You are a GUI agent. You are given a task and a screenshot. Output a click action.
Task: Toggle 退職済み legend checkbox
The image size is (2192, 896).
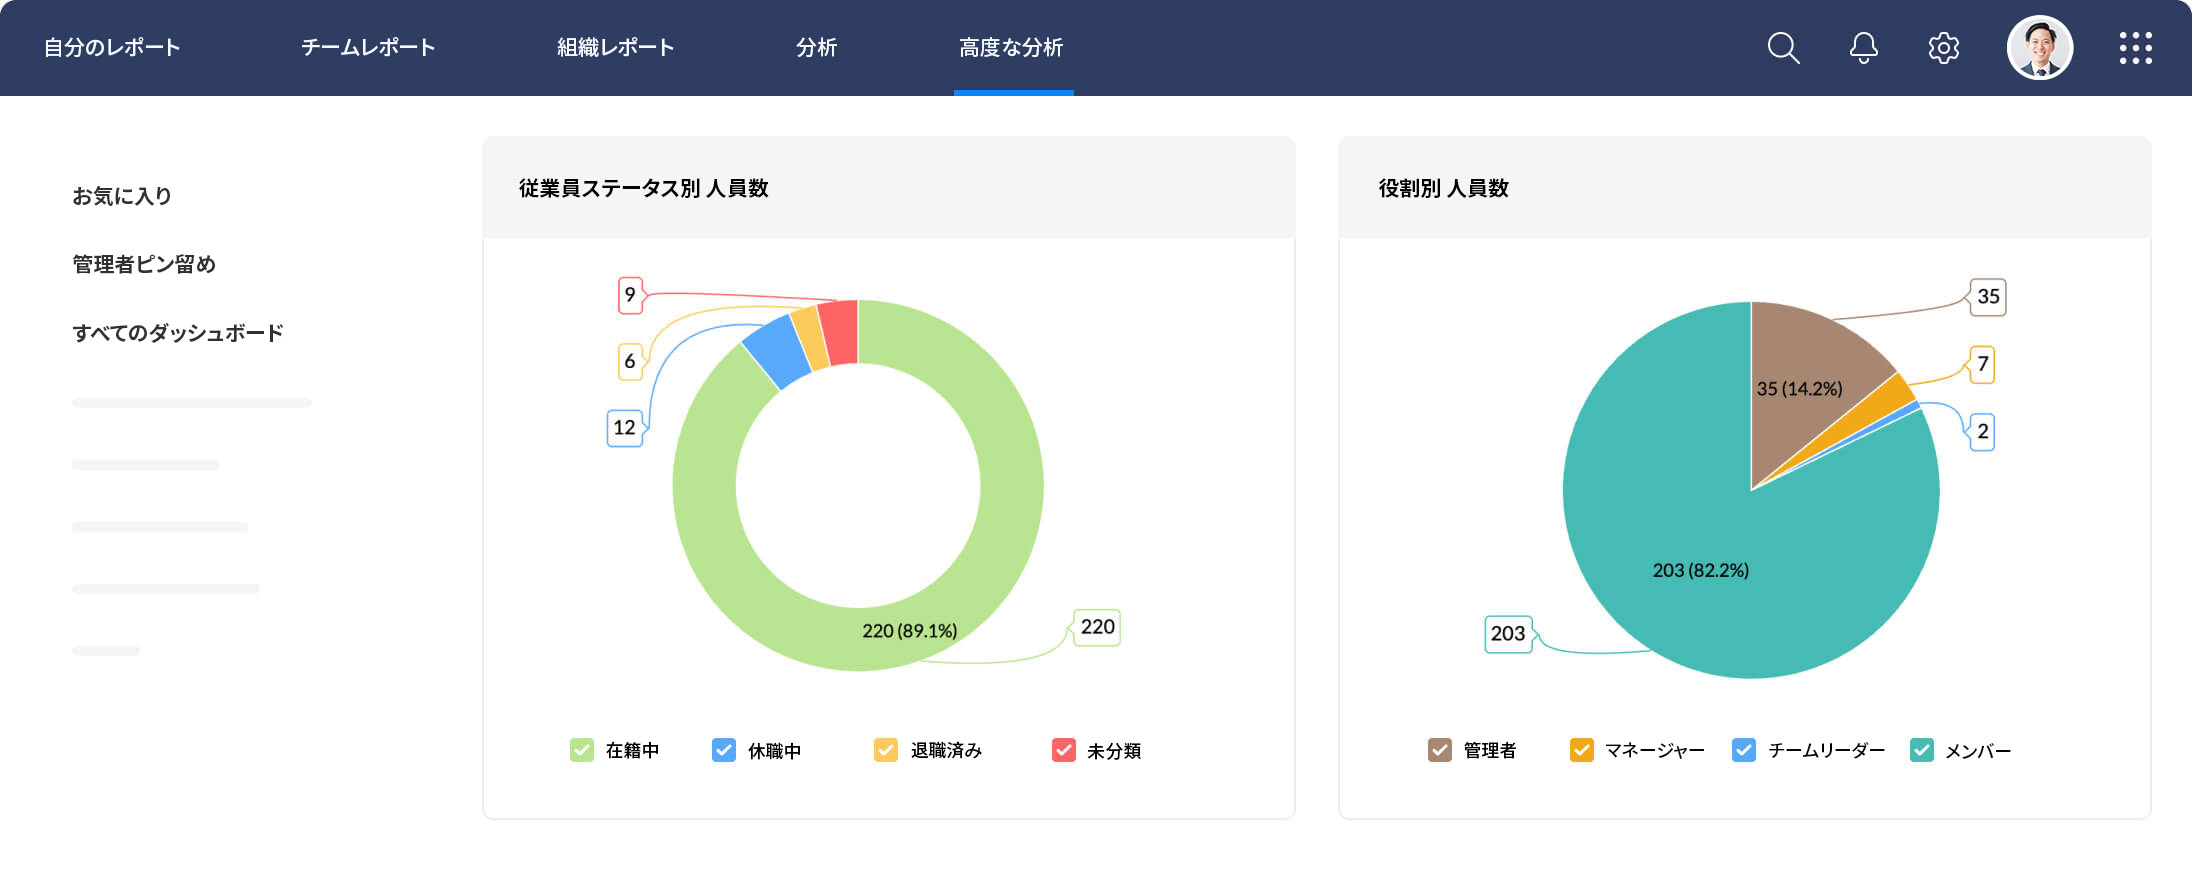(x=886, y=750)
